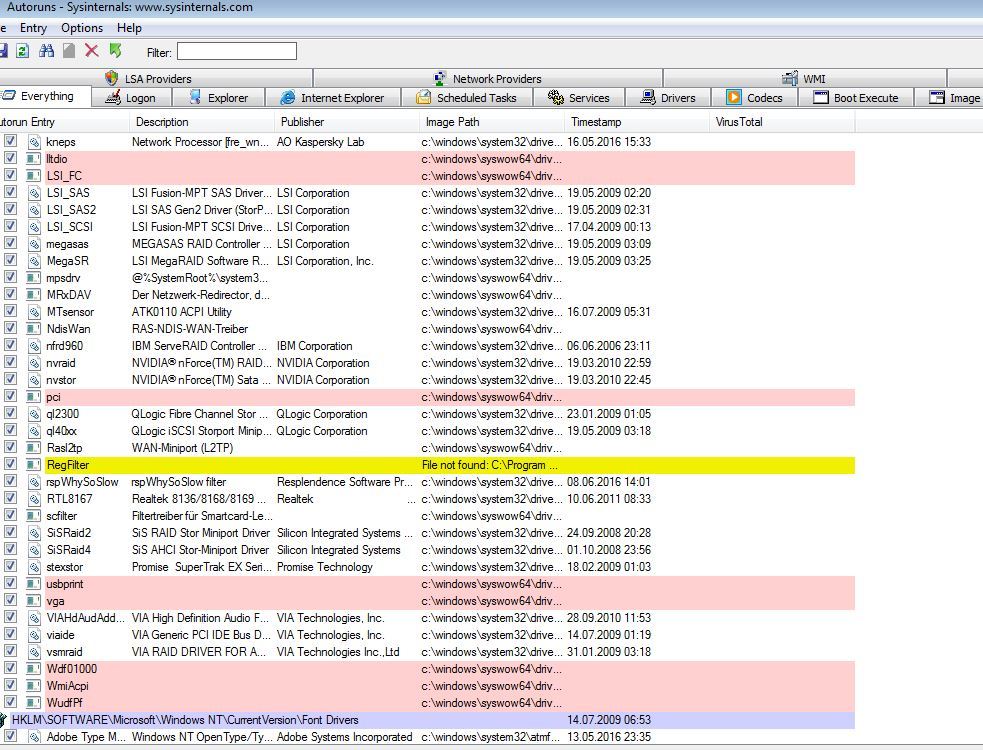Select the LSI_FC entry name

[64, 176]
